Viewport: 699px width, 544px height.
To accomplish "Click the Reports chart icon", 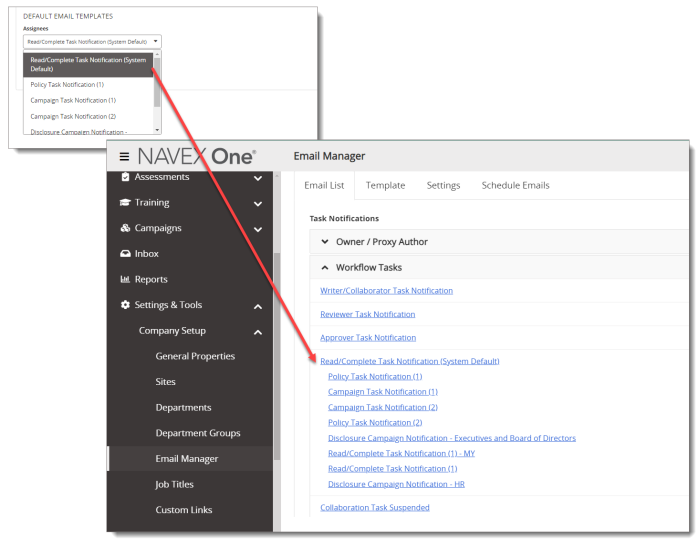I will point(125,279).
